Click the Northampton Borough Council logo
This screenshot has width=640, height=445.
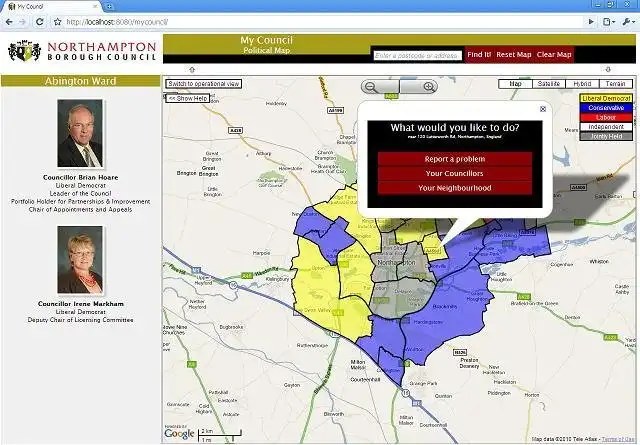(x=82, y=51)
